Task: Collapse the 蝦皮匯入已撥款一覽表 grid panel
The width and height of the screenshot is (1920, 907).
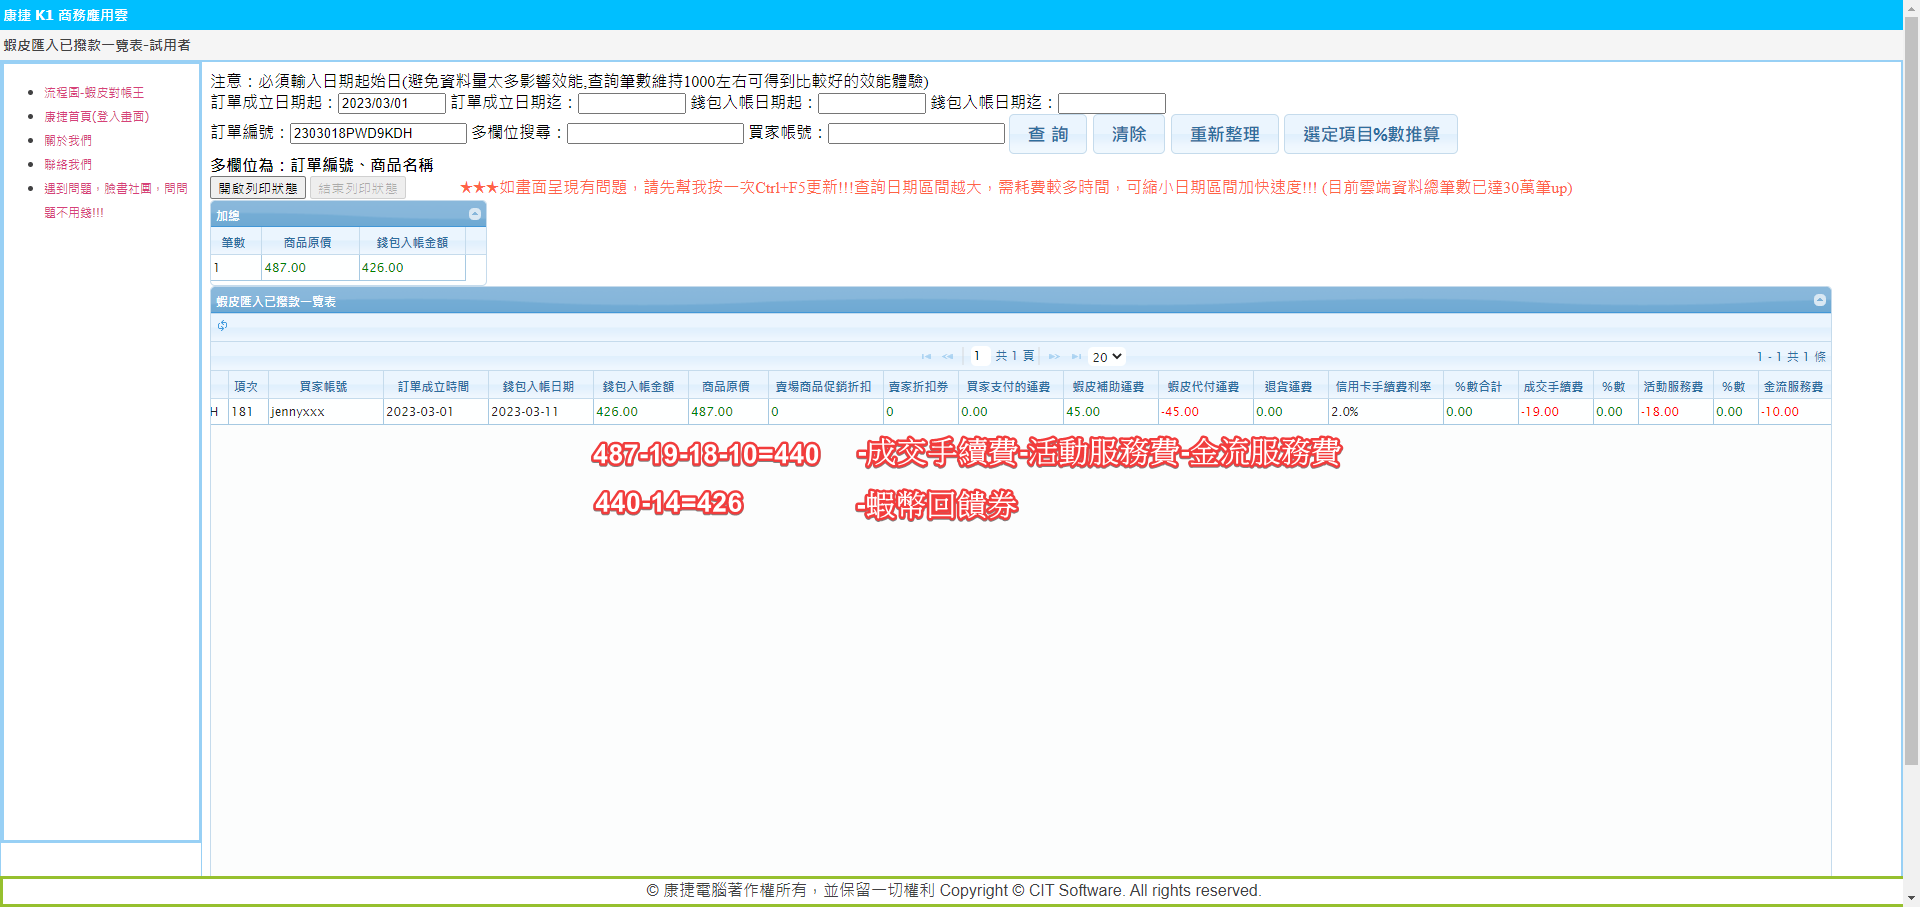Action: (x=1819, y=301)
